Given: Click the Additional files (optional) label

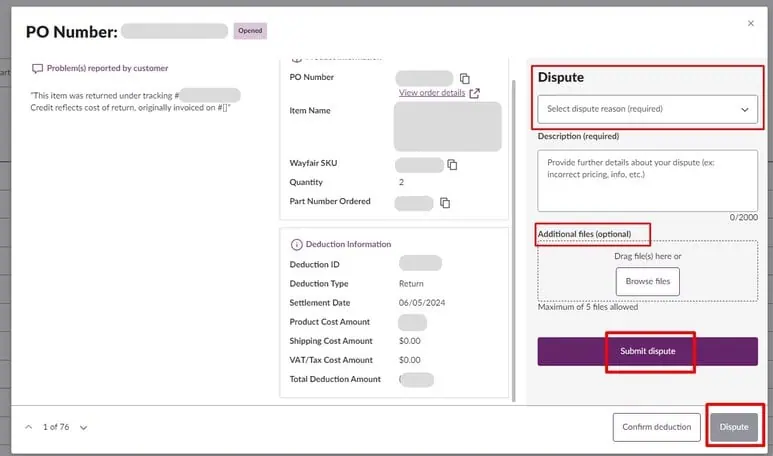Looking at the screenshot, I should click(x=584, y=234).
